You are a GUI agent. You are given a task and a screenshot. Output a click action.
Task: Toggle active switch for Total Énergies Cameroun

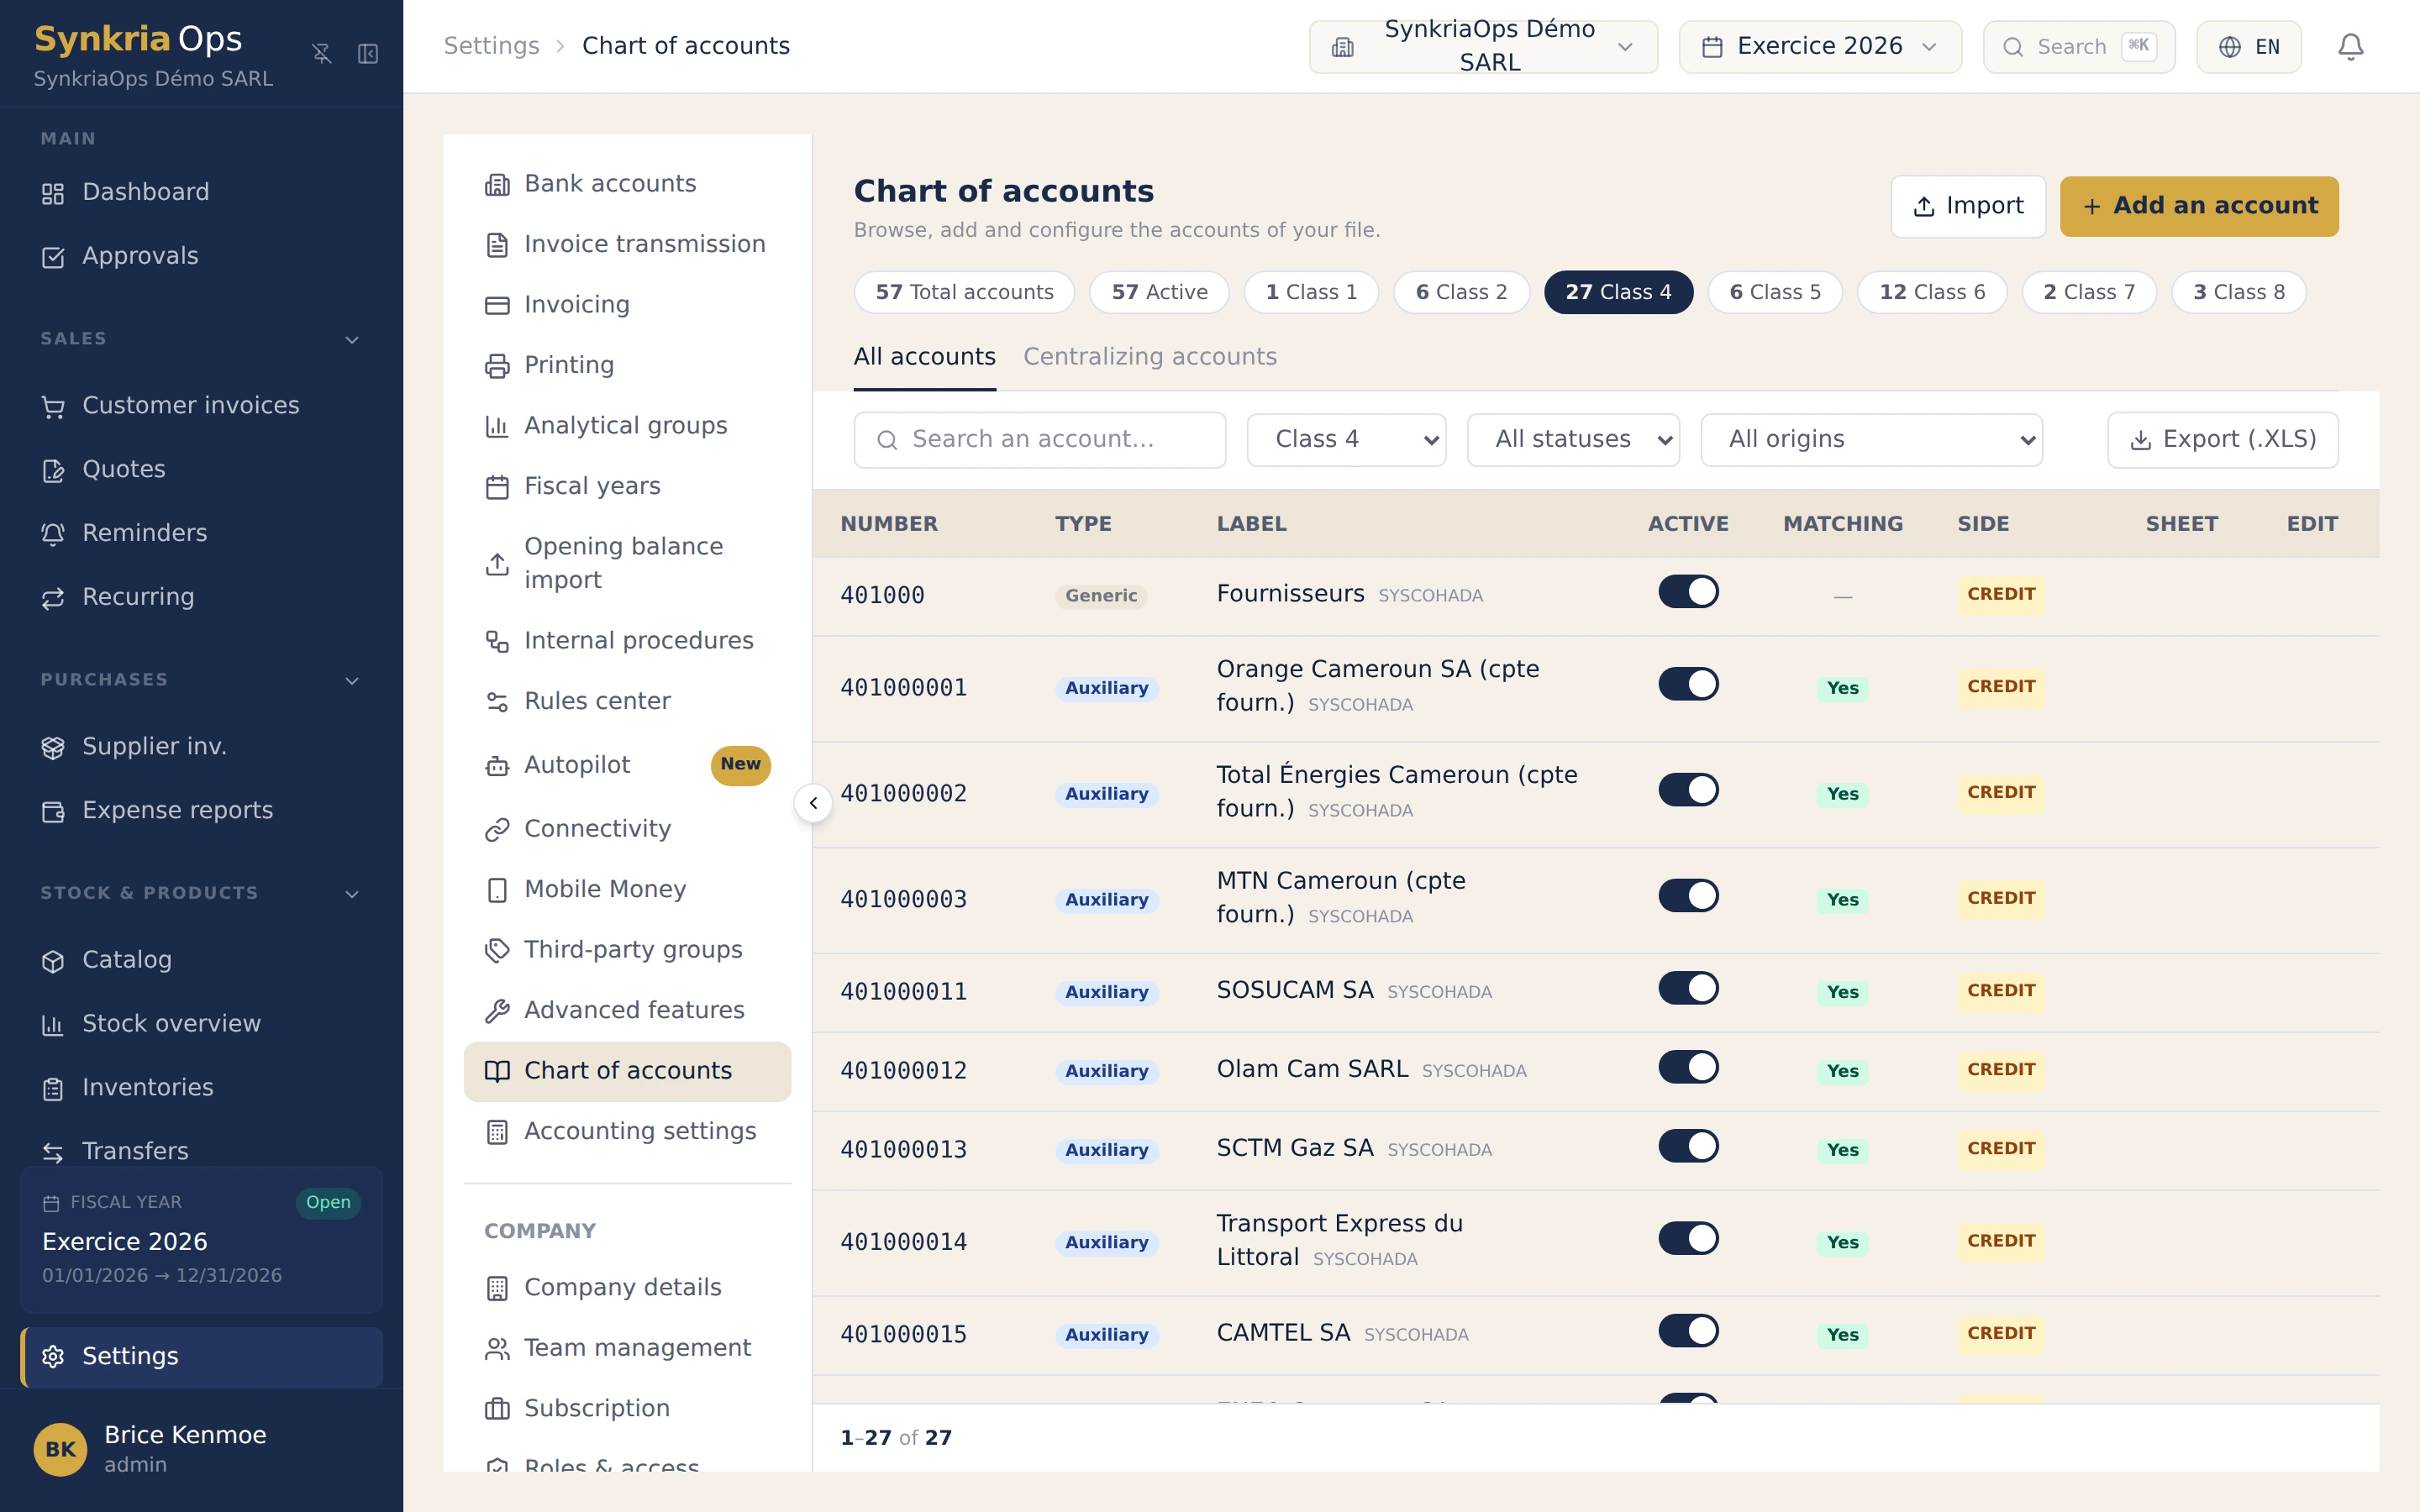tap(1688, 790)
